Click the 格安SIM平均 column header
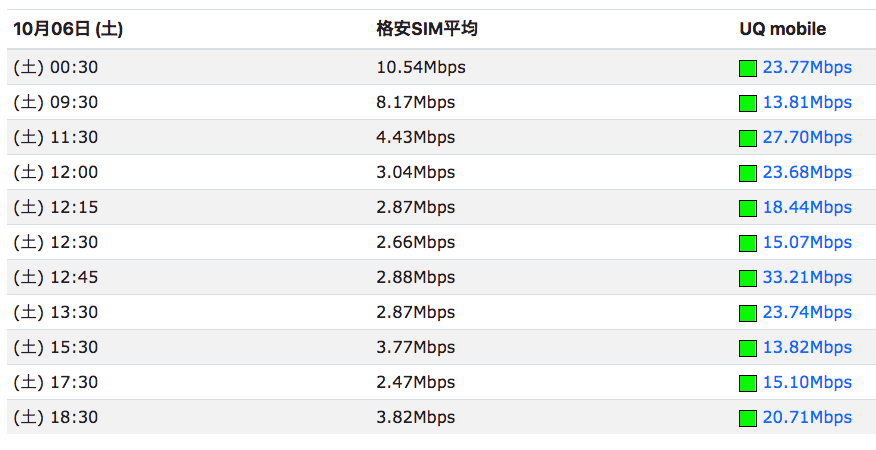This screenshot has height=450, width=876. pyautogui.click(x=427, y=29)
